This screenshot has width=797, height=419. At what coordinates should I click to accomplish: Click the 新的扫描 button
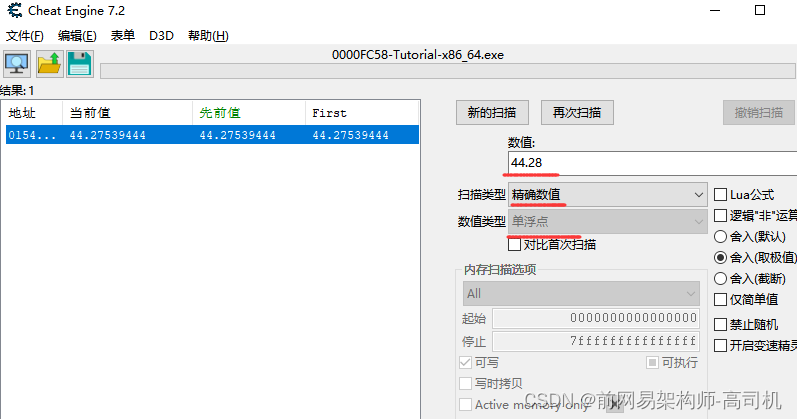[492, 112]
